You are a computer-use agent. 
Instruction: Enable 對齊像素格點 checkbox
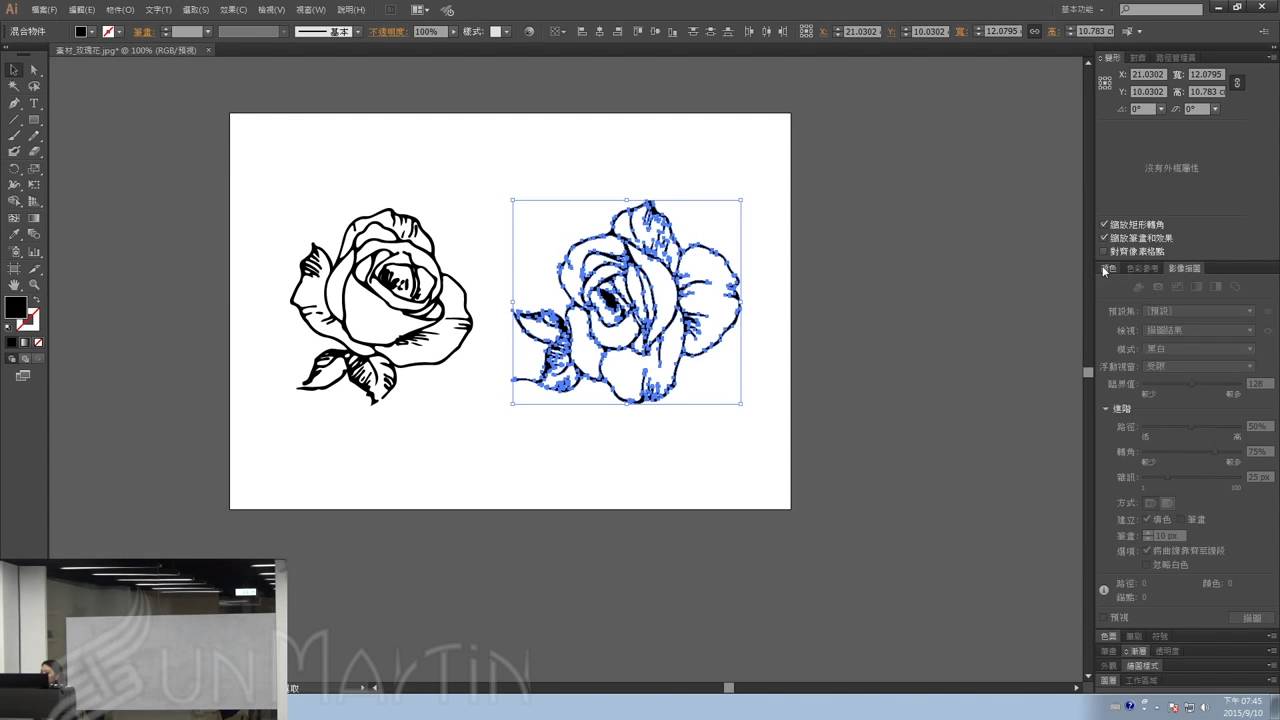click(1105, 251)
